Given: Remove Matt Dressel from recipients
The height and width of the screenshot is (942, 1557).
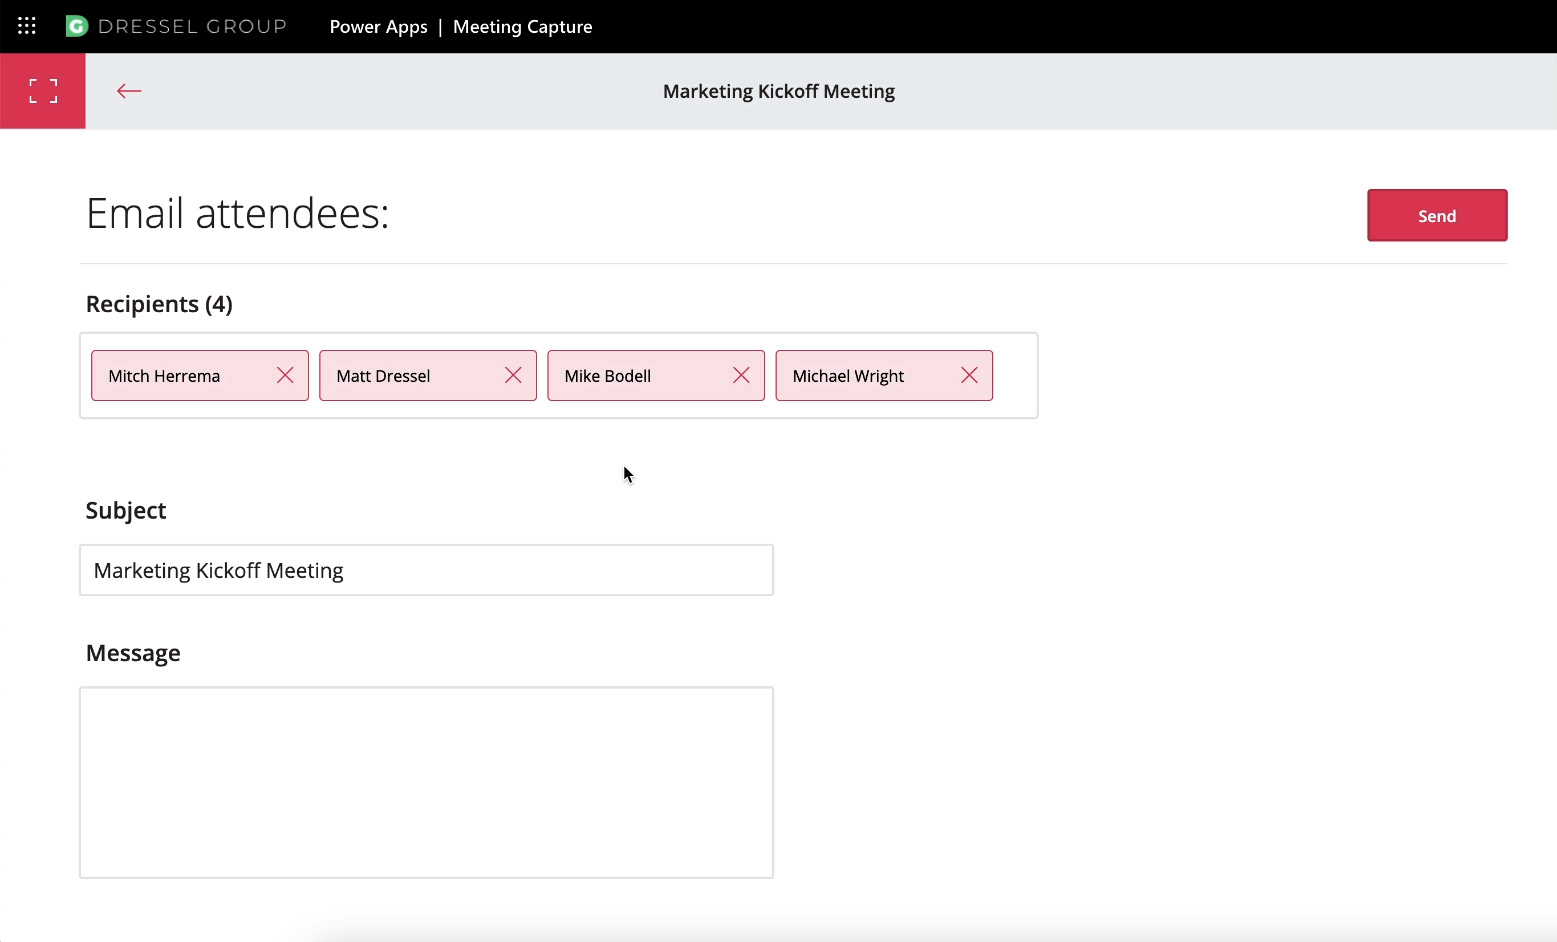Looking at the screenshot, I should tap(513, 375).
